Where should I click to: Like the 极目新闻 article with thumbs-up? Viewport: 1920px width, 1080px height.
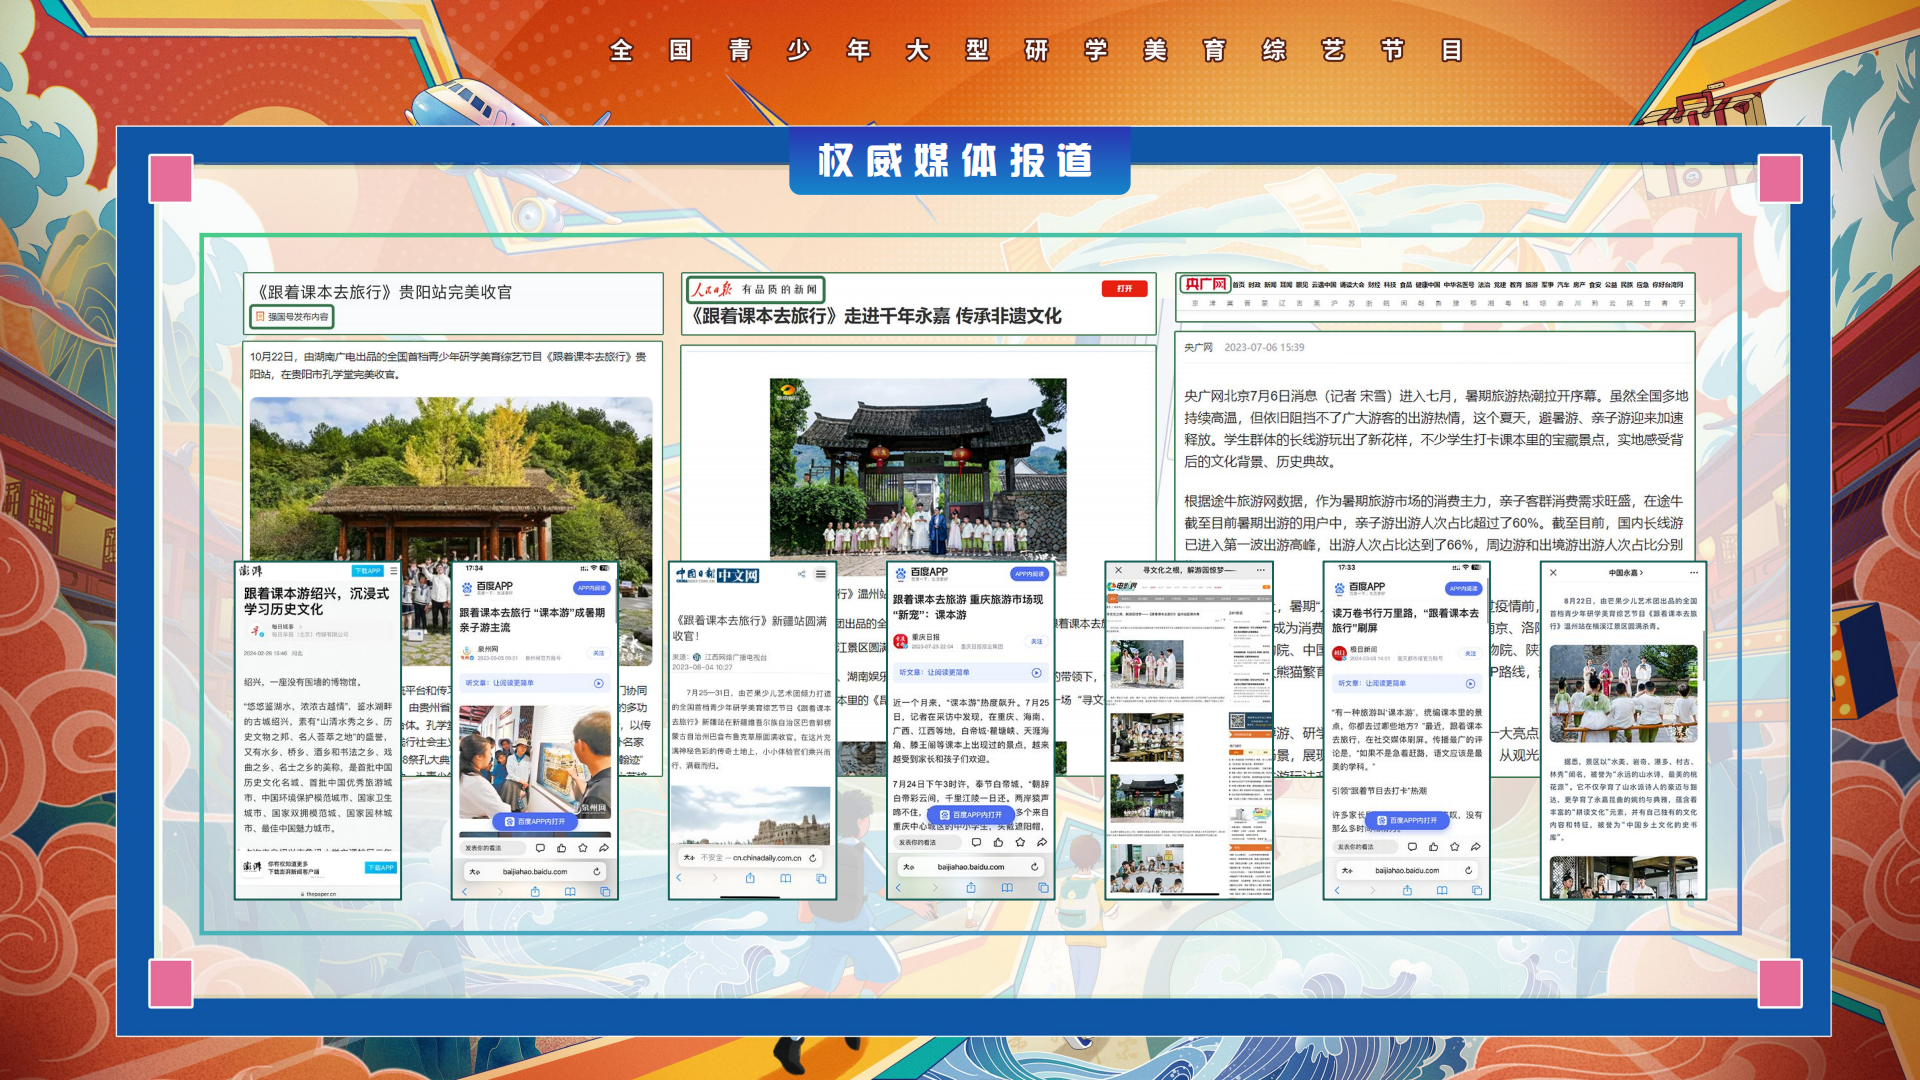pyautogui.click(x=1434, y=847)
